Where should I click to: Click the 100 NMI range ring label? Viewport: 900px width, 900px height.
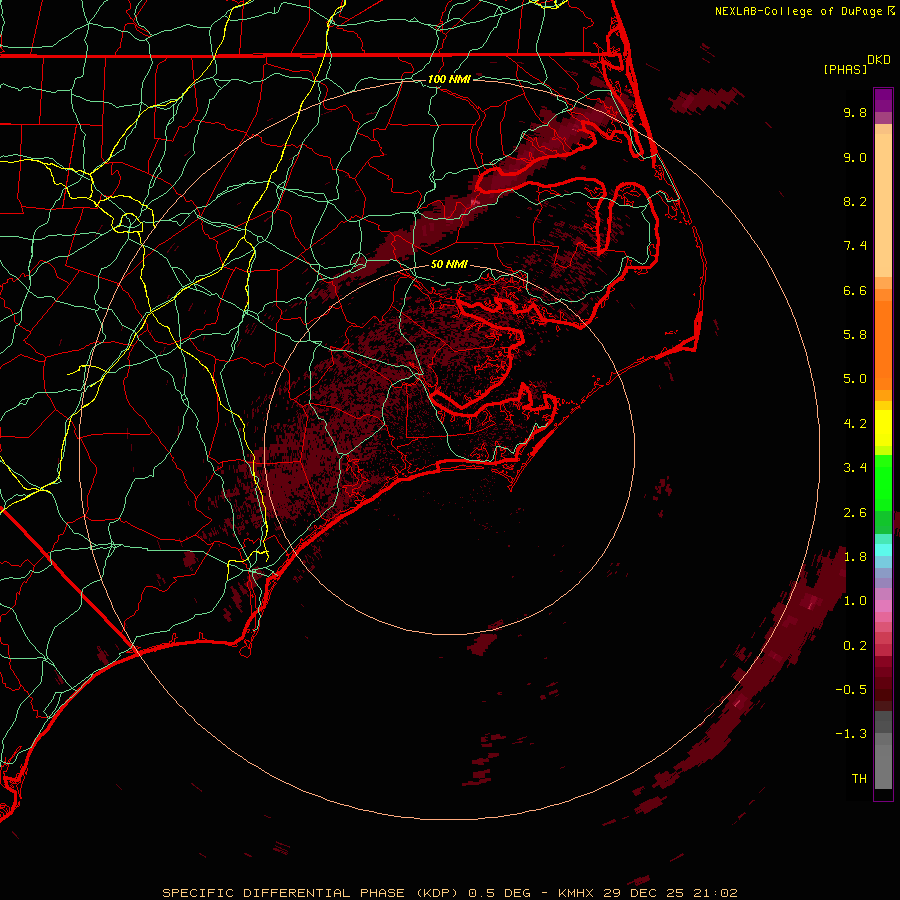(x=449, y=79)
